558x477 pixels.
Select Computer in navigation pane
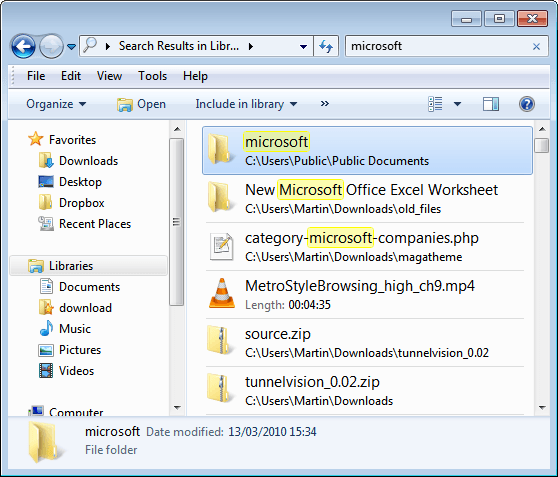point(76,412)
